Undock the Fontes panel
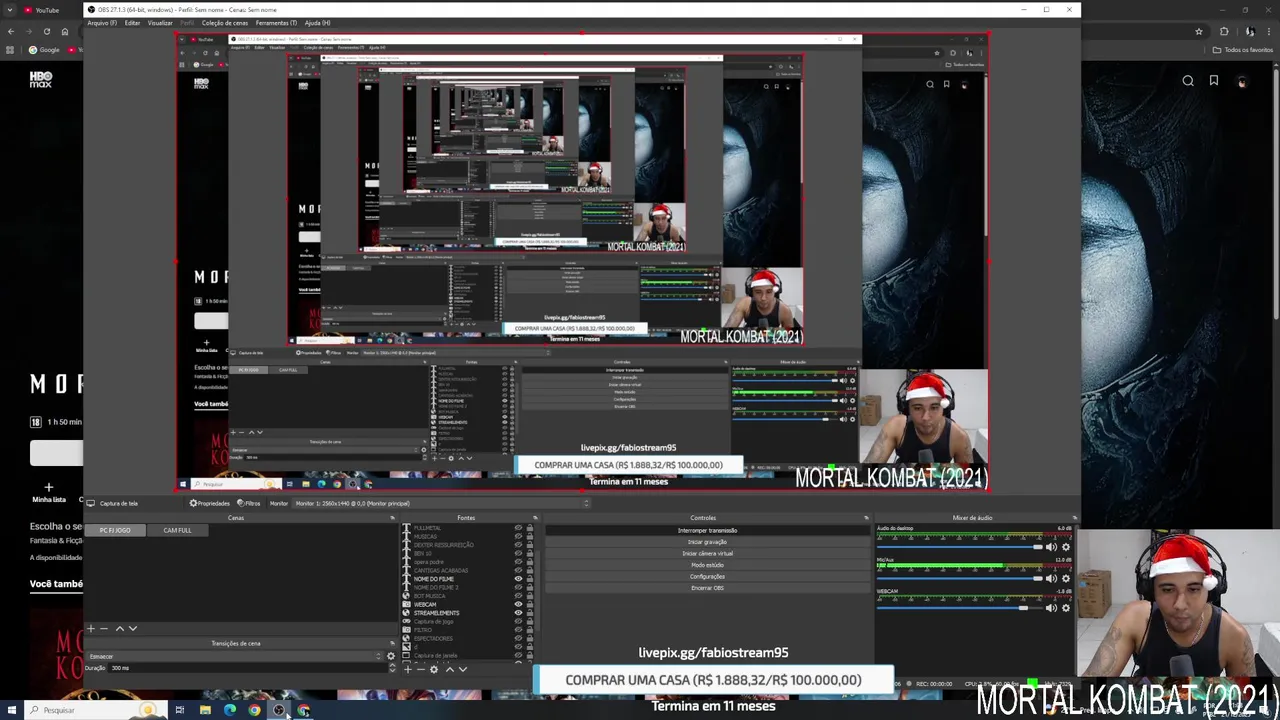This screenshot has height=720, width=1280. tap(535, 518)
